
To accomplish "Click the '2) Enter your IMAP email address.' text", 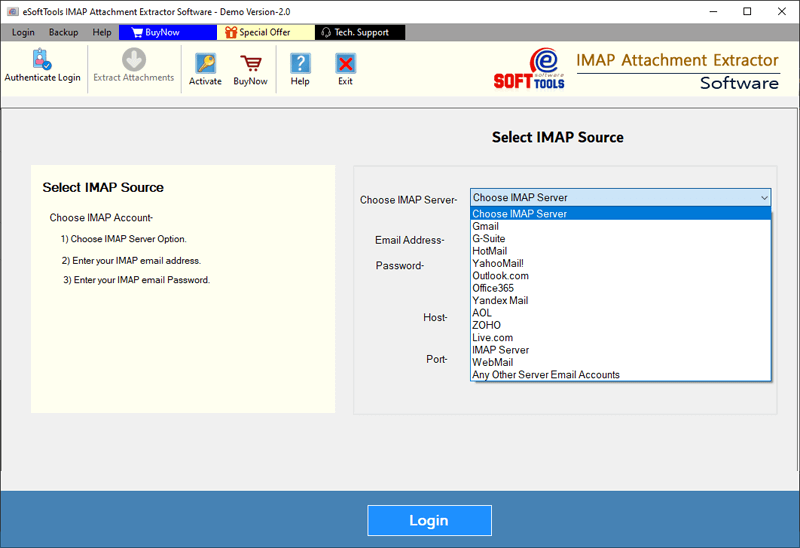I will point(131,261).
